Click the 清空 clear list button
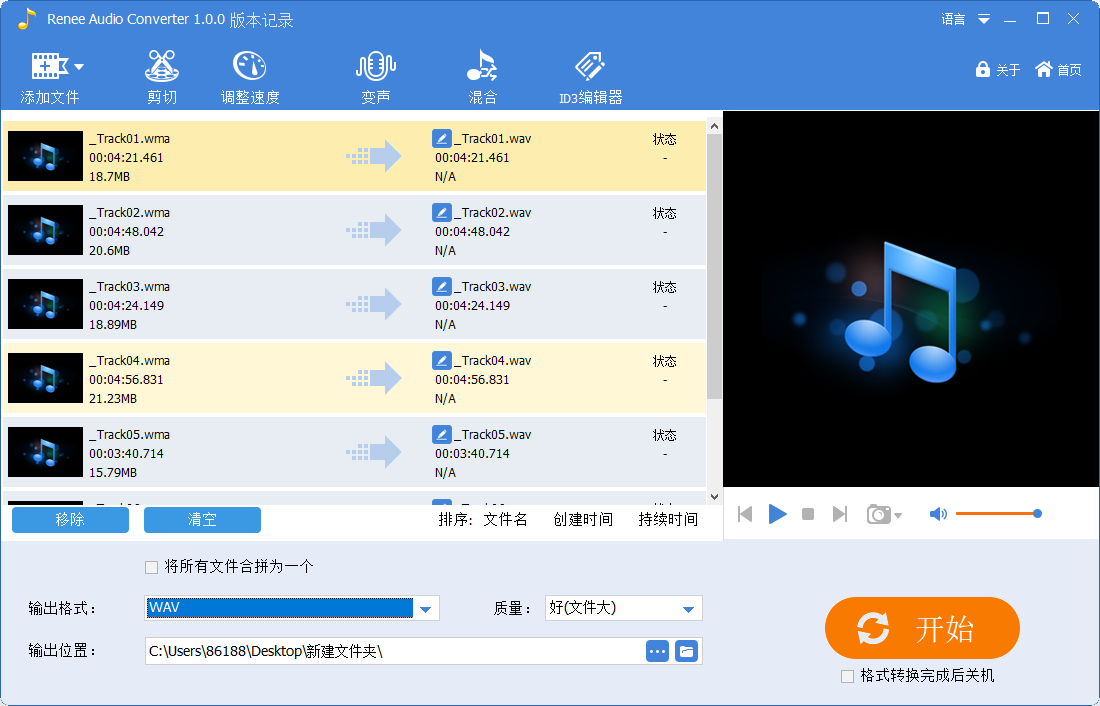 tap(202, 519)
